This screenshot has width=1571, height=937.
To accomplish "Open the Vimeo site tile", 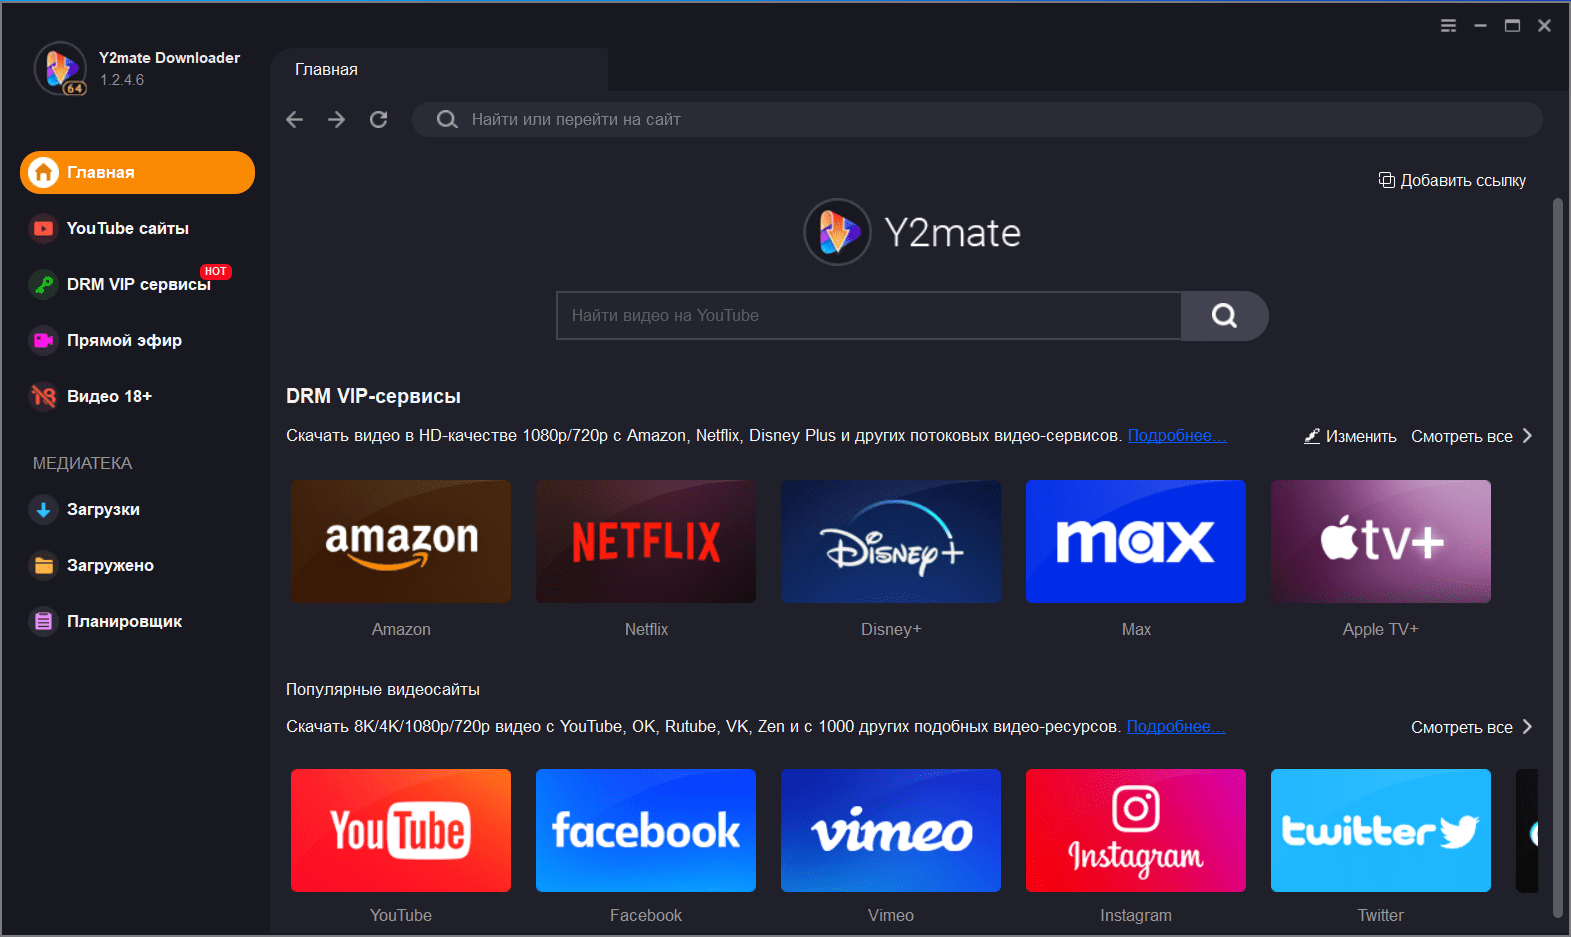I will pos(891,831).
